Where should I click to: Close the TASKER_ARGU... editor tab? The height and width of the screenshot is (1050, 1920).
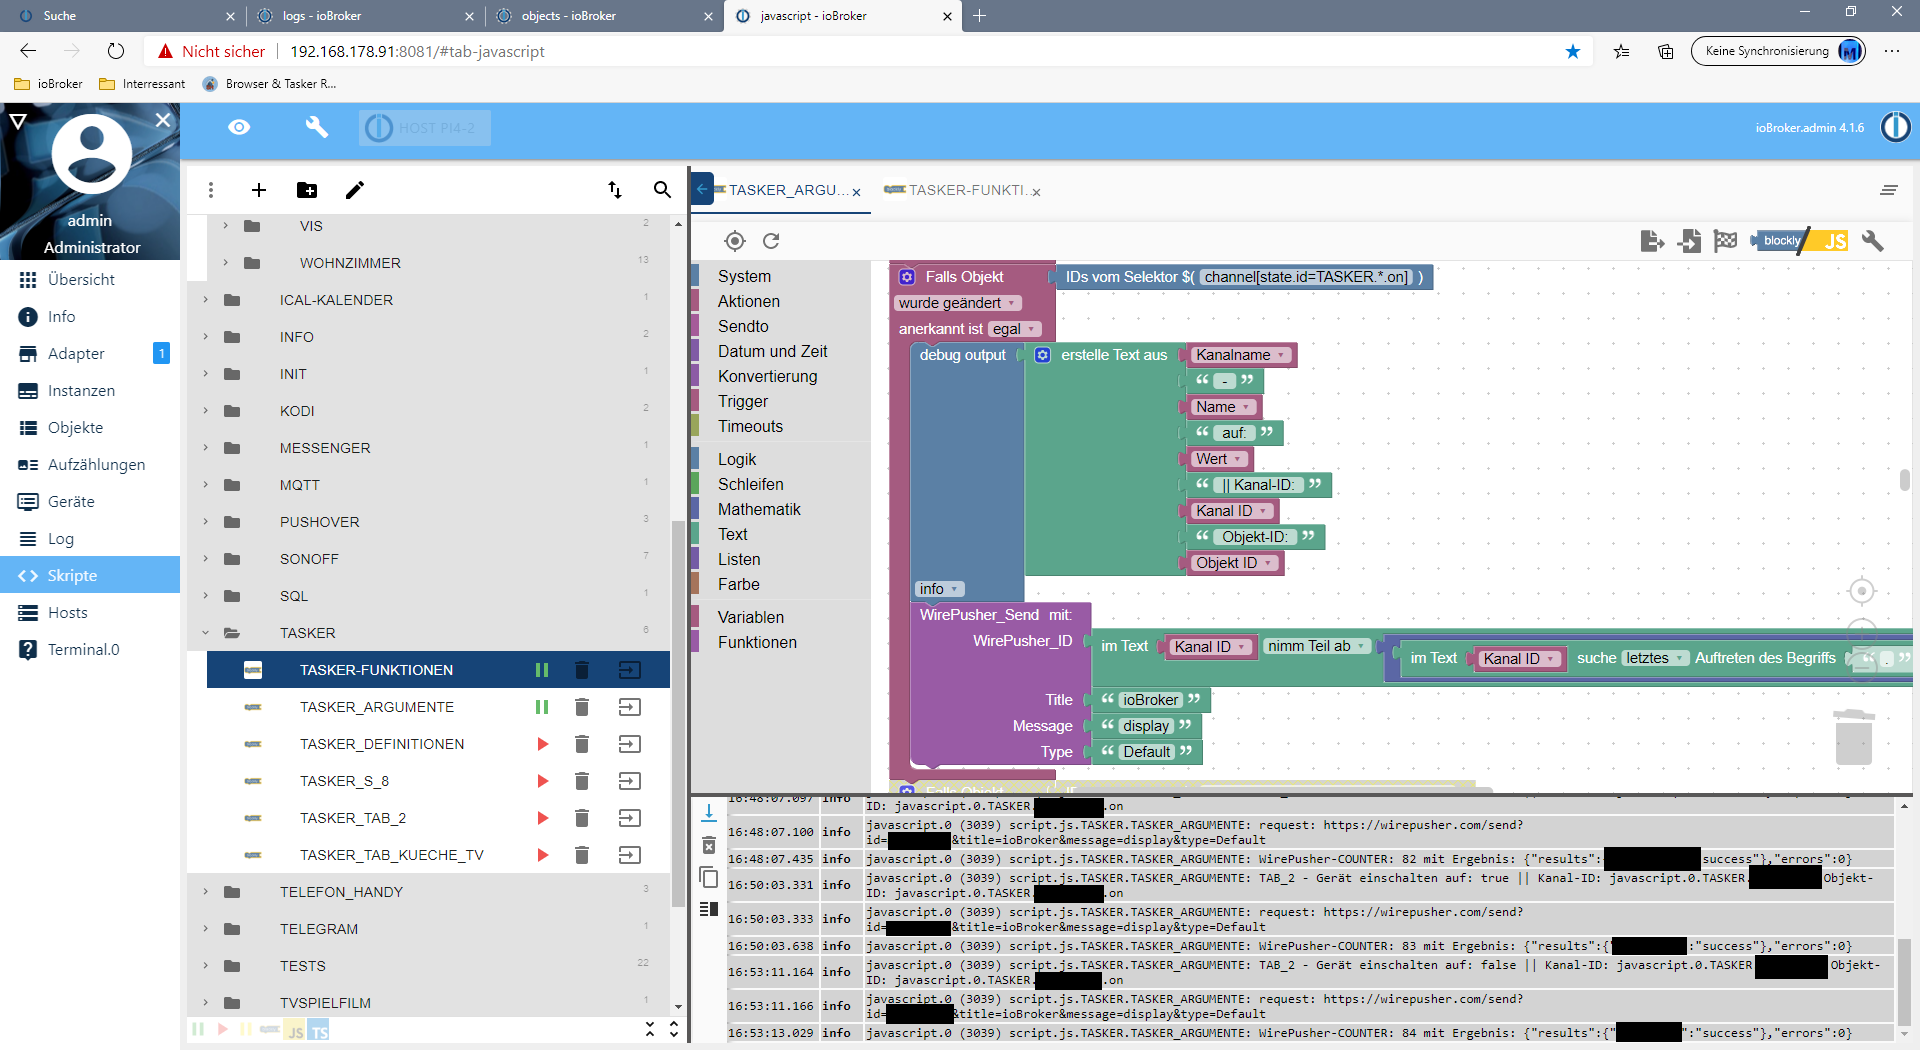[x=857, y=192]
